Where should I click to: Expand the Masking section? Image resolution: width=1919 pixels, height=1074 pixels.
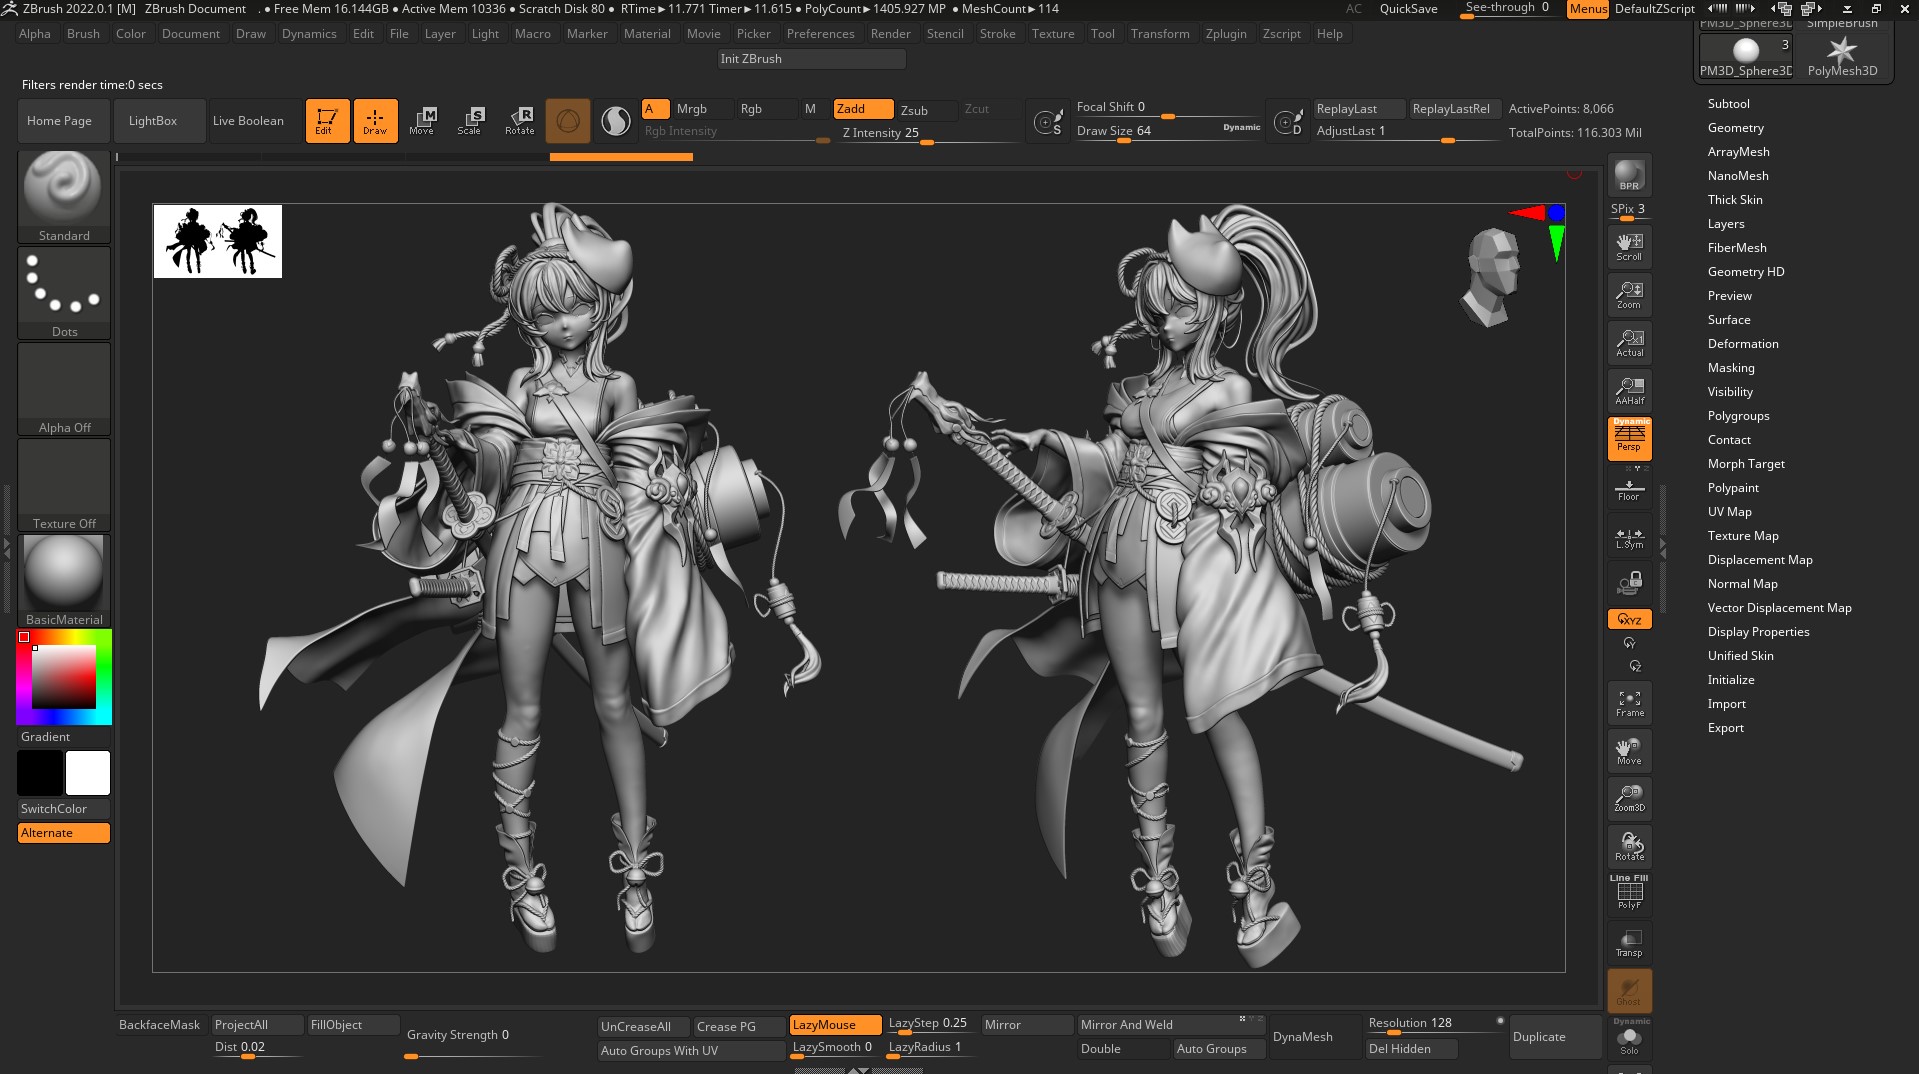[x=1730, y=368]
